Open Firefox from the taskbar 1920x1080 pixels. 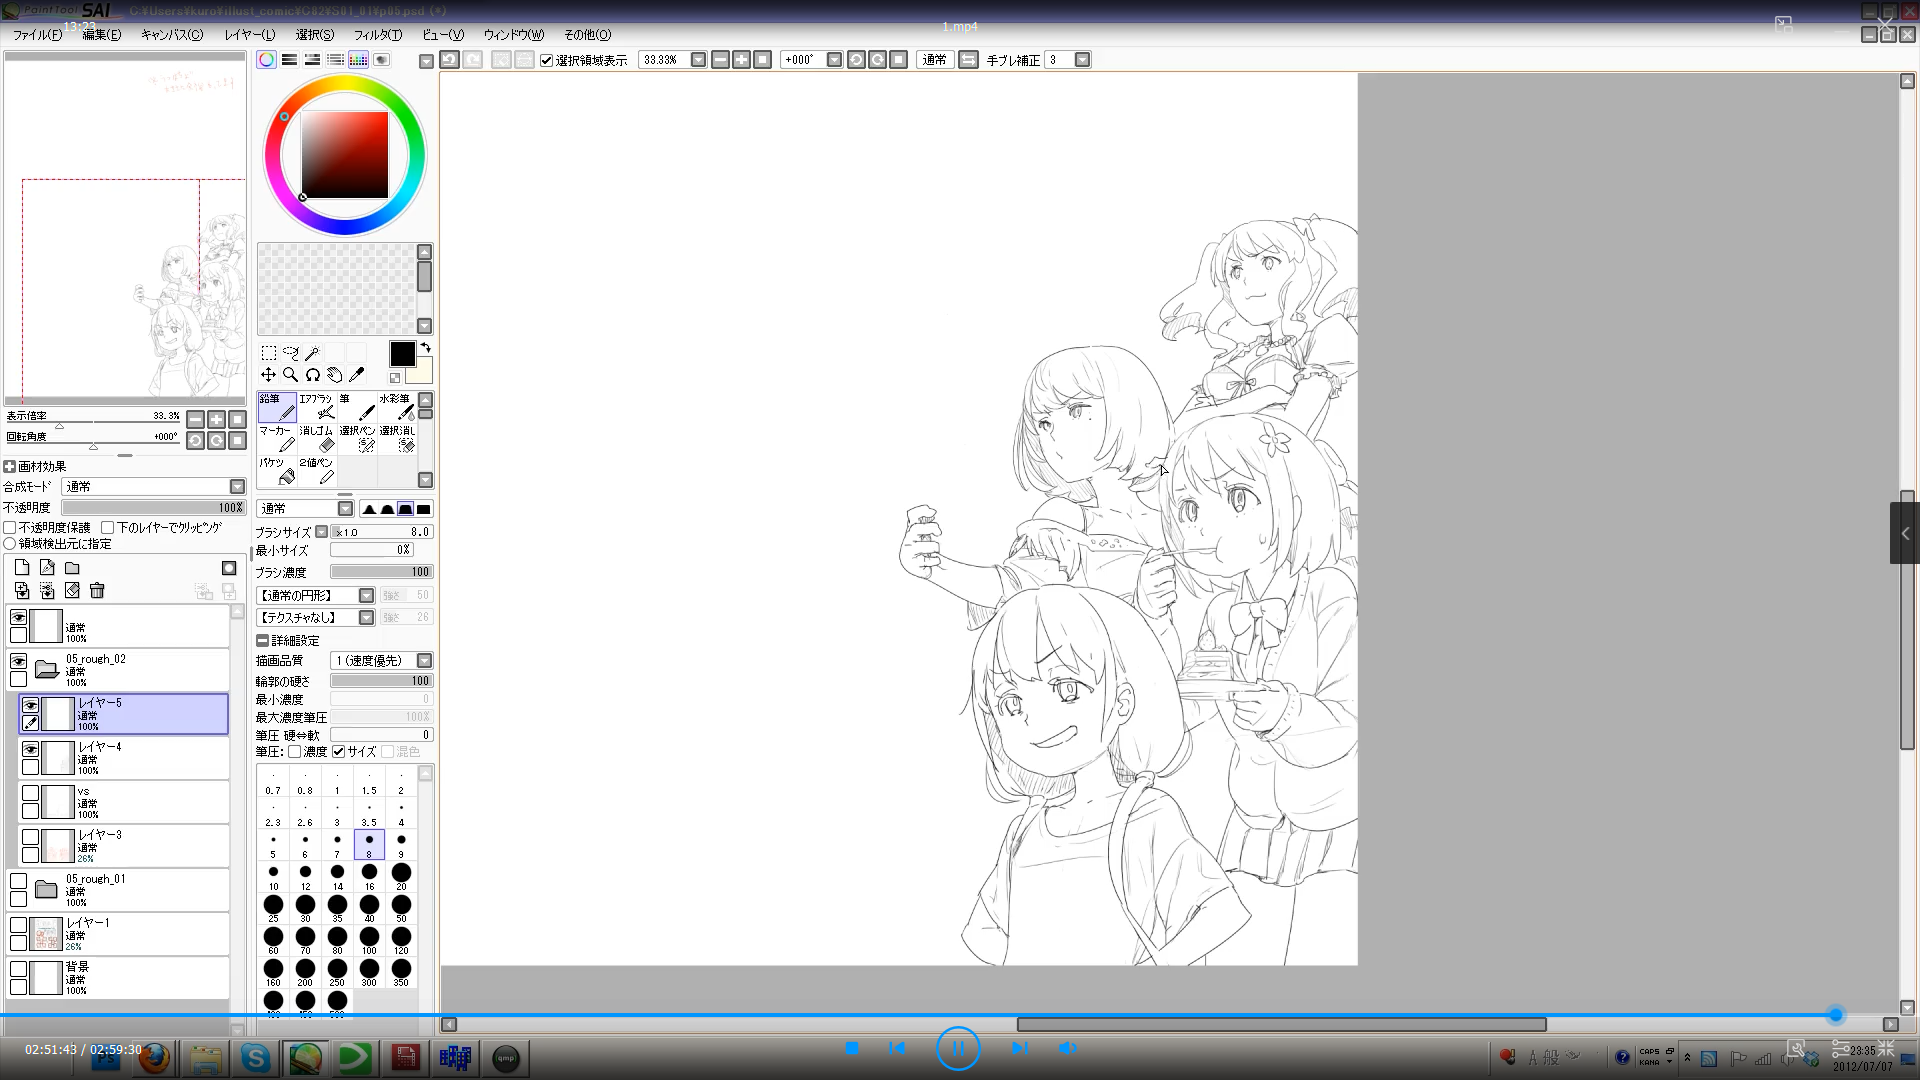click(154, 1058)
